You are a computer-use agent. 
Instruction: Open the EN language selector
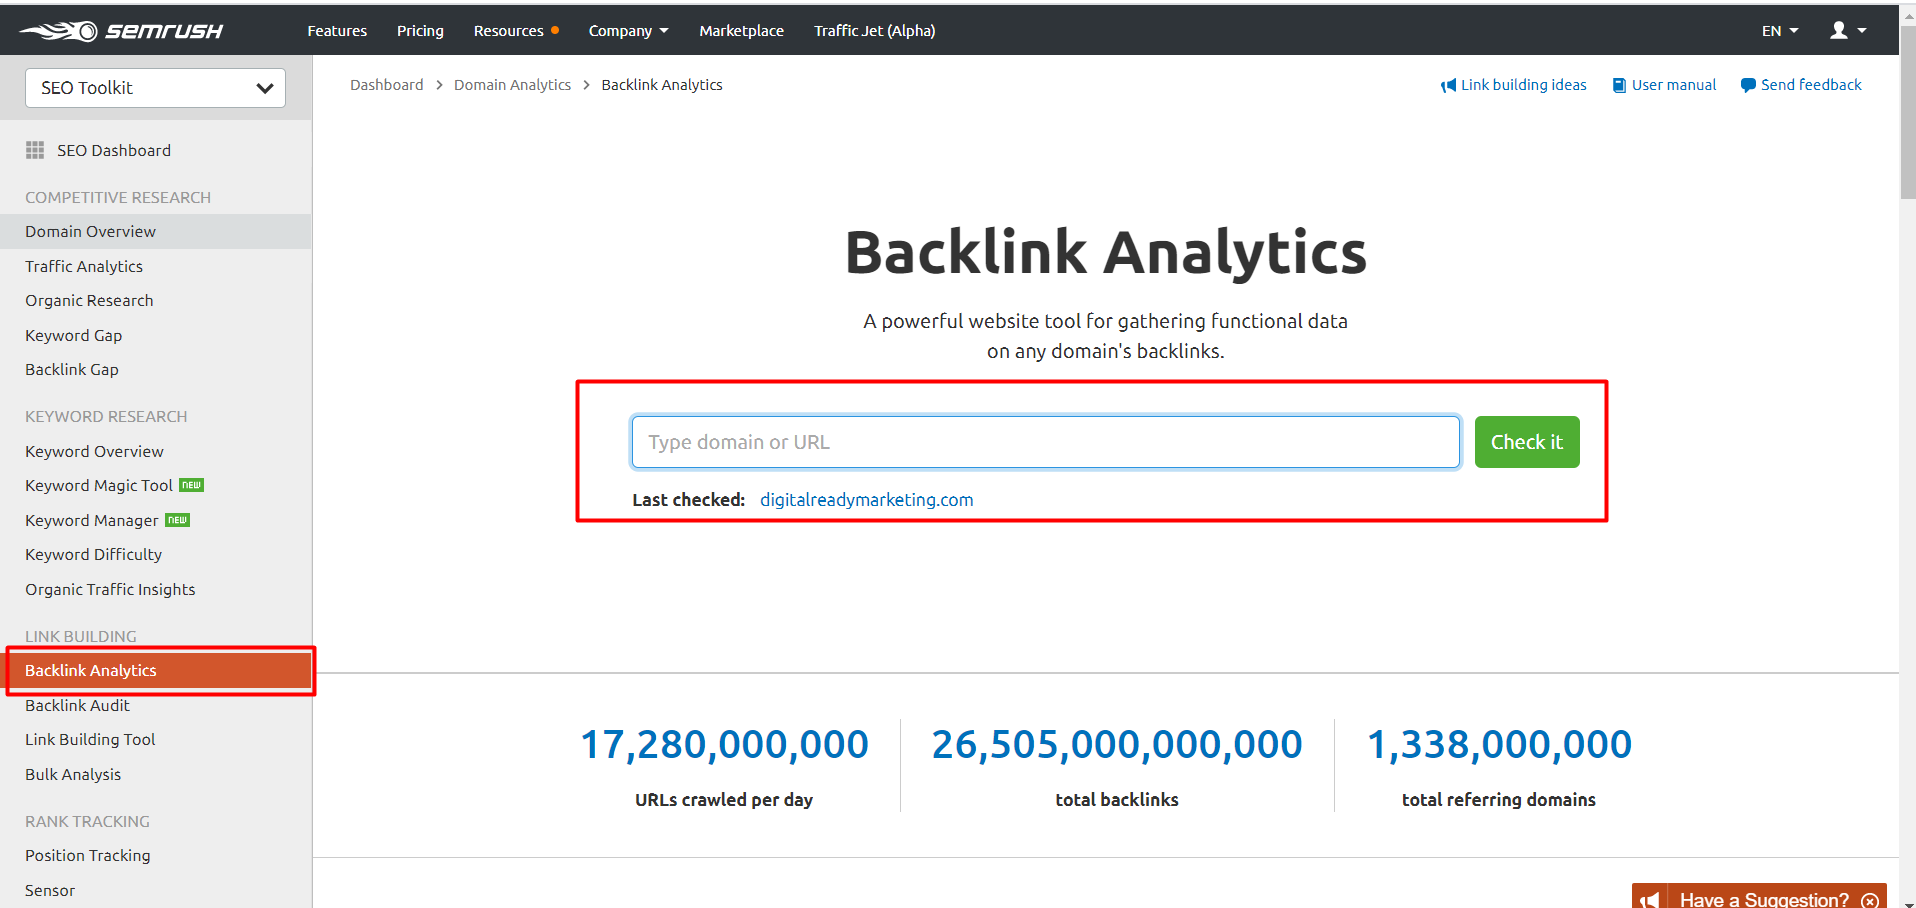coord(1779,31)
